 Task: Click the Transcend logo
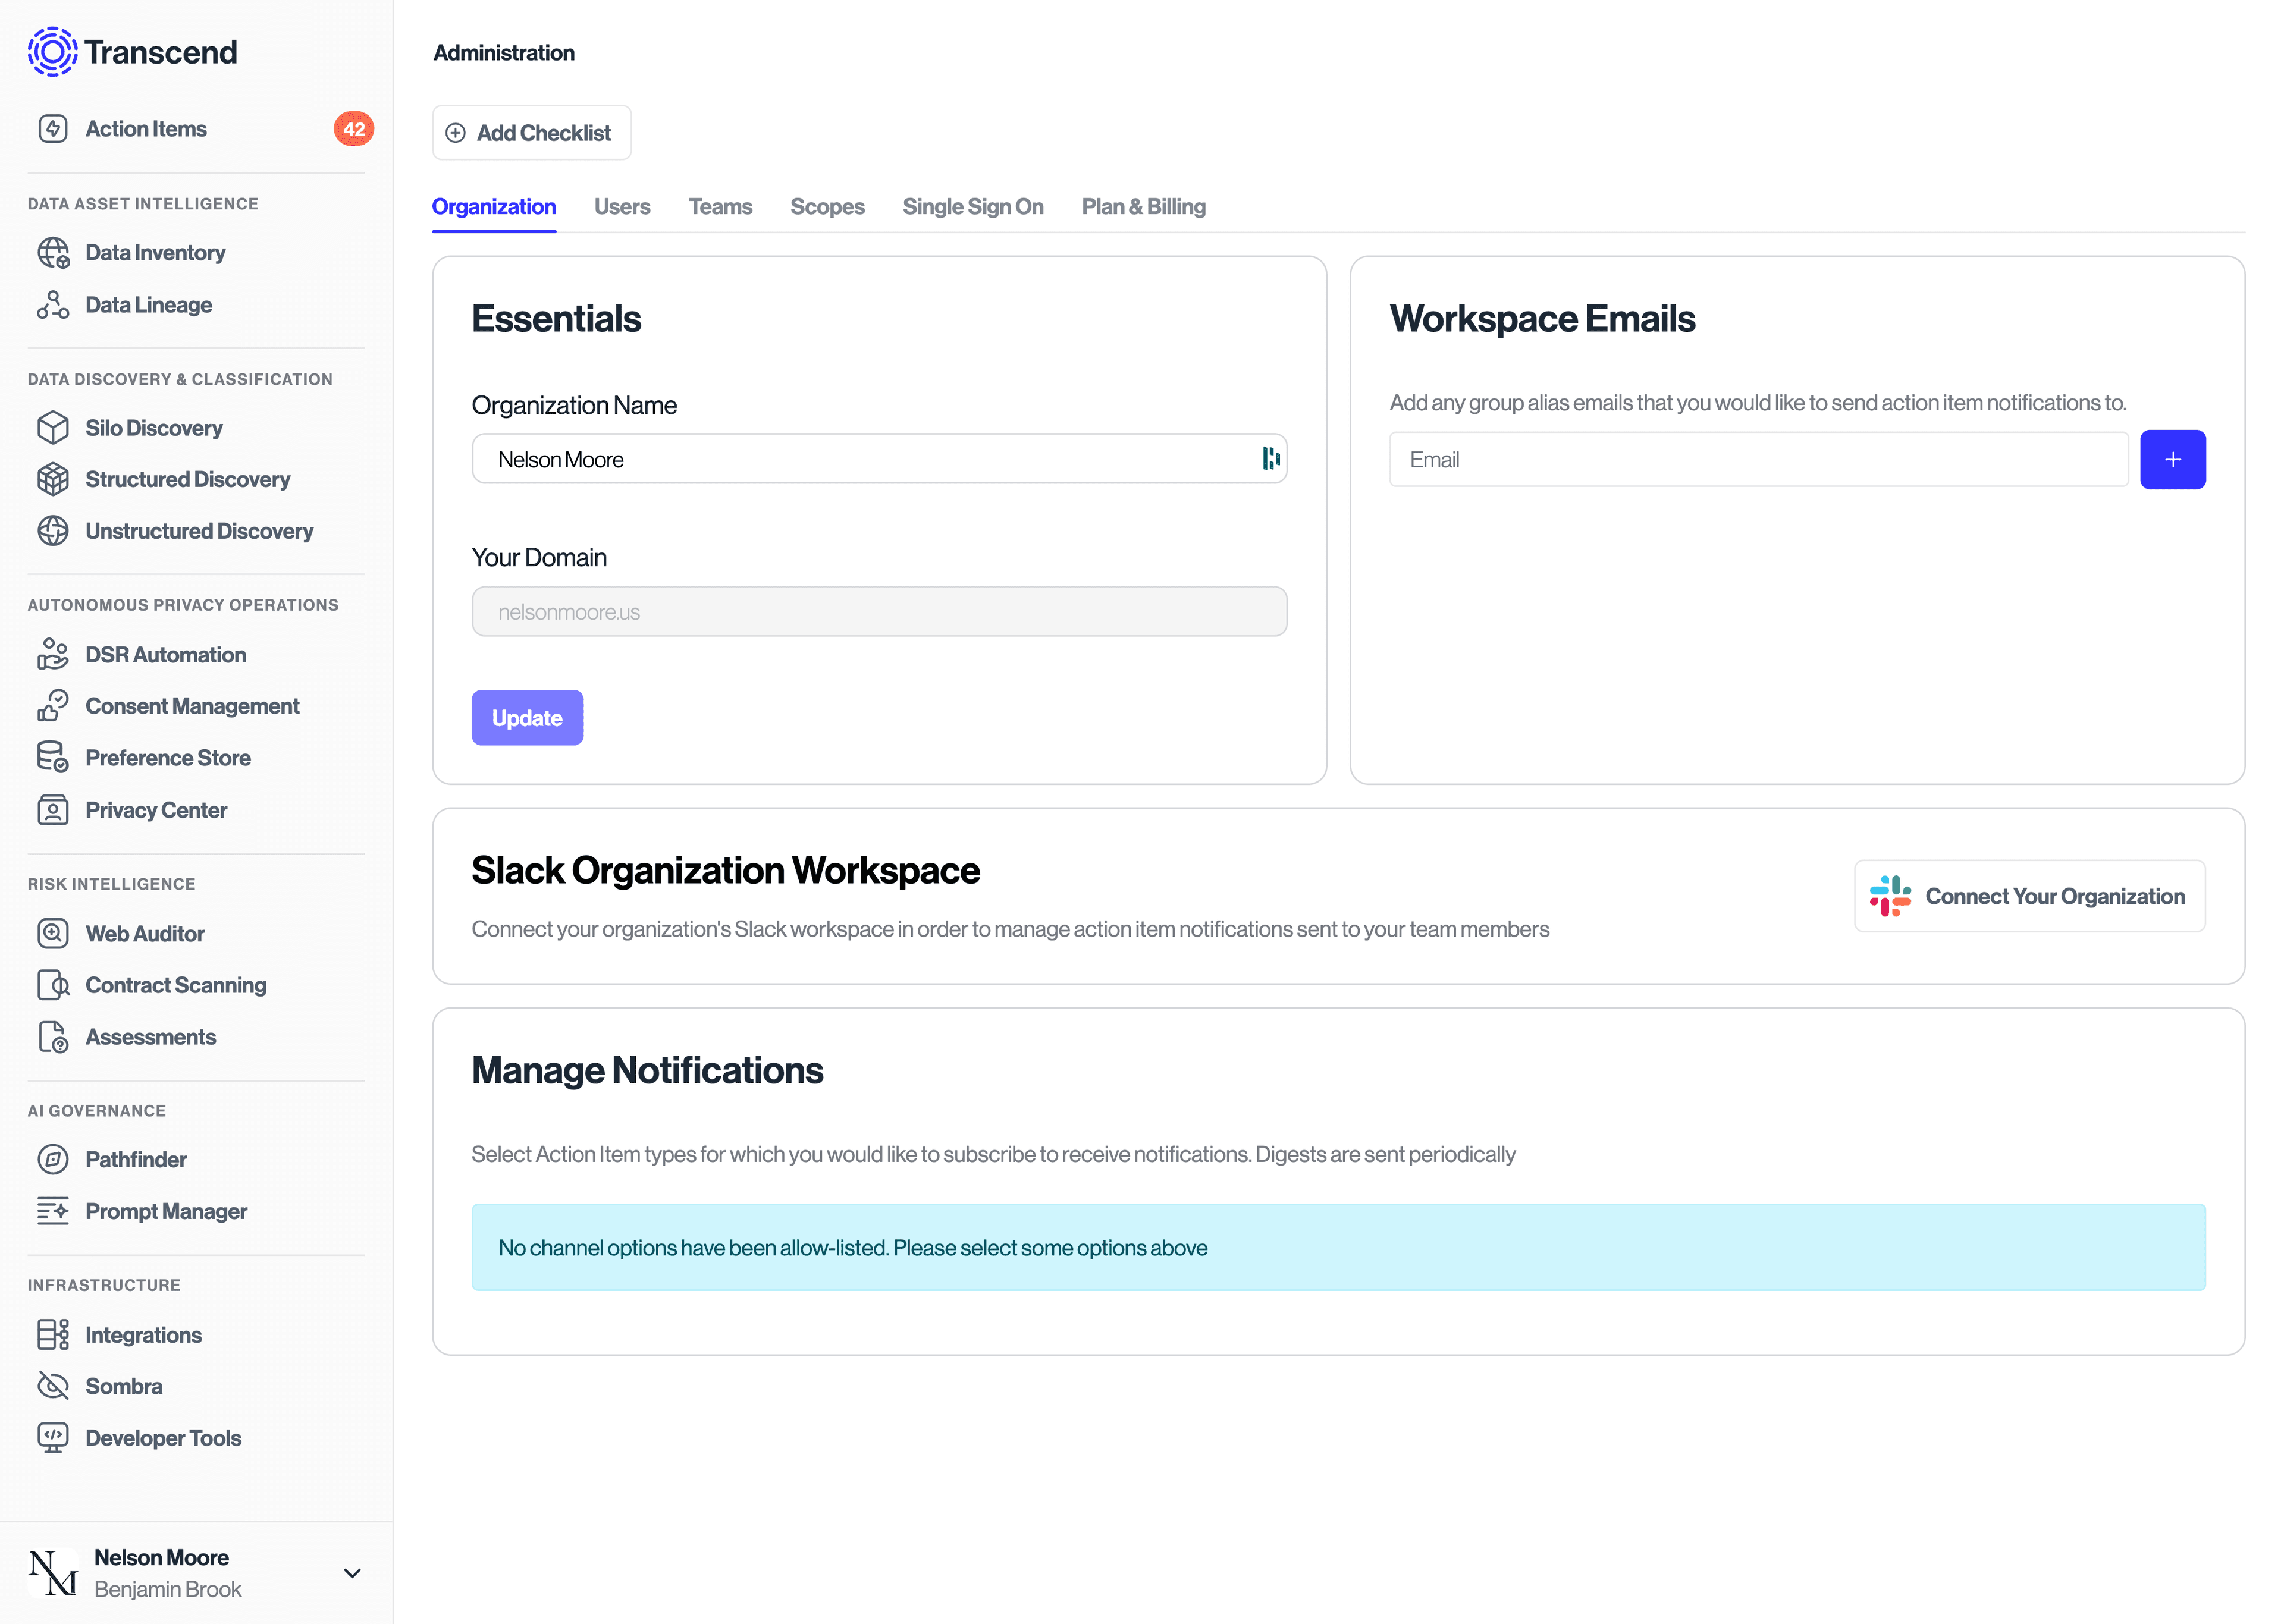click(132, 51)
